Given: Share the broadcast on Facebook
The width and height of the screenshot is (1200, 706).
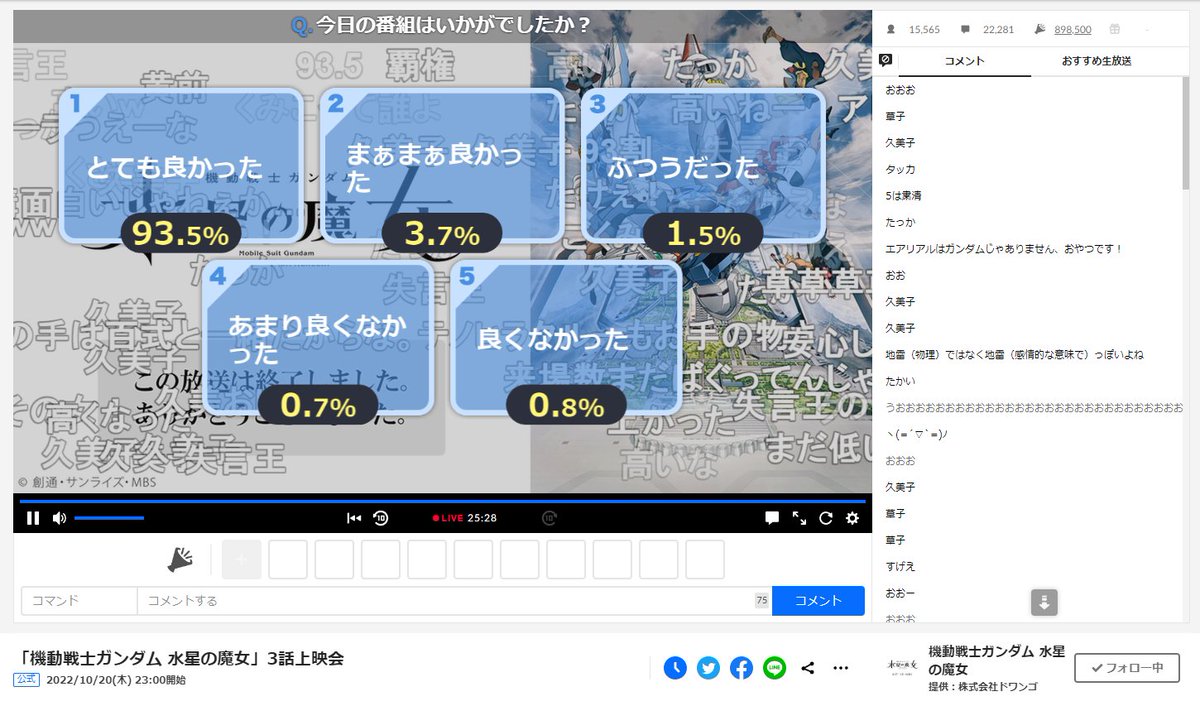Looking at the screenshot, I should [741, 668].
